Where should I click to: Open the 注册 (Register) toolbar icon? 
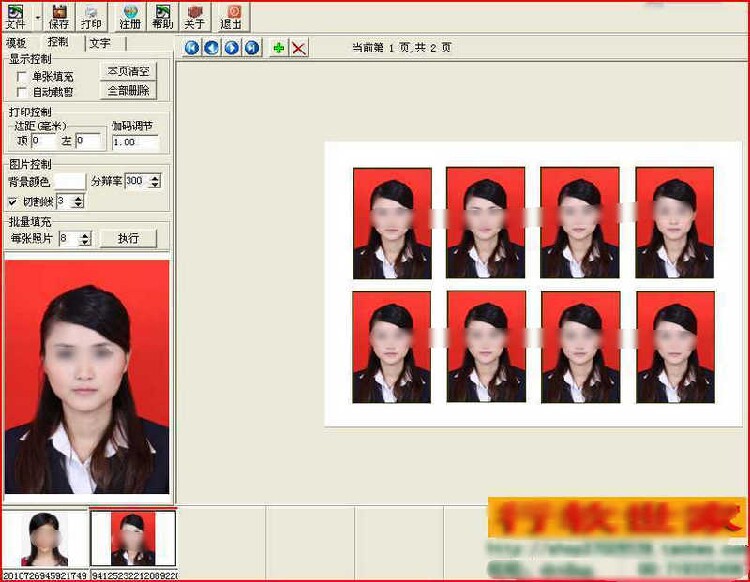coord(130,17)
